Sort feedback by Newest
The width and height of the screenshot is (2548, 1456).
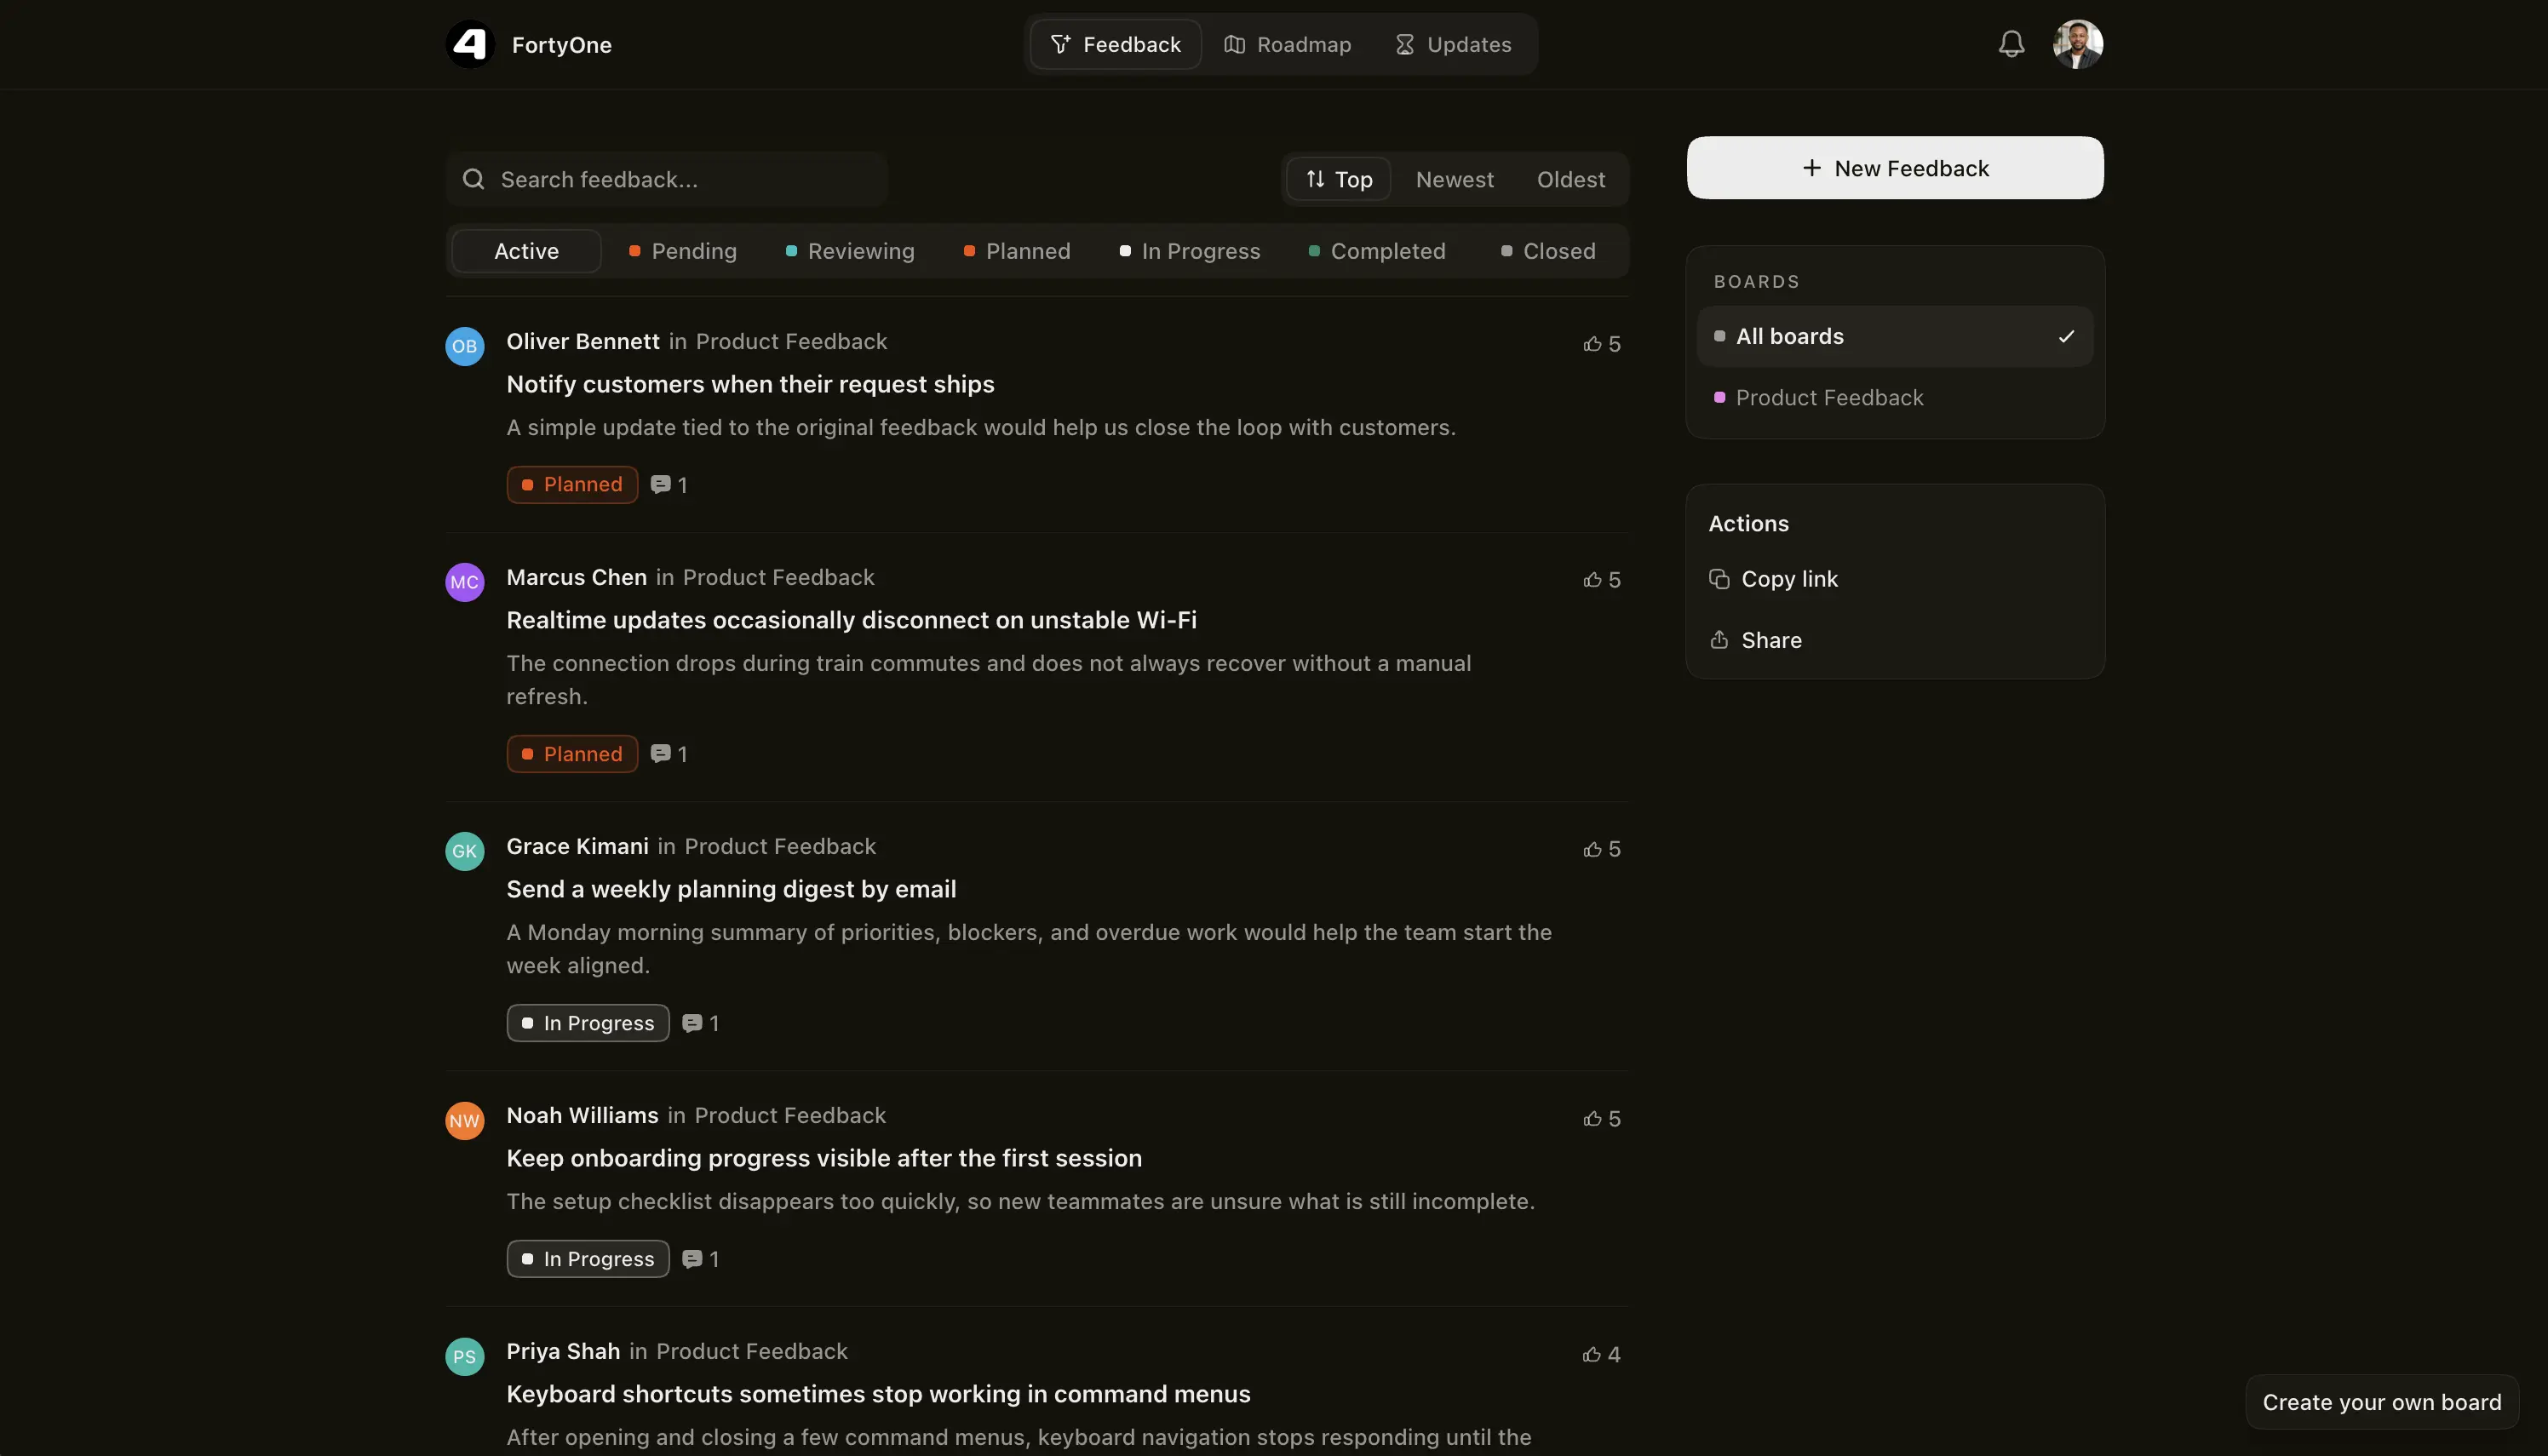(x=1454, y=179)
